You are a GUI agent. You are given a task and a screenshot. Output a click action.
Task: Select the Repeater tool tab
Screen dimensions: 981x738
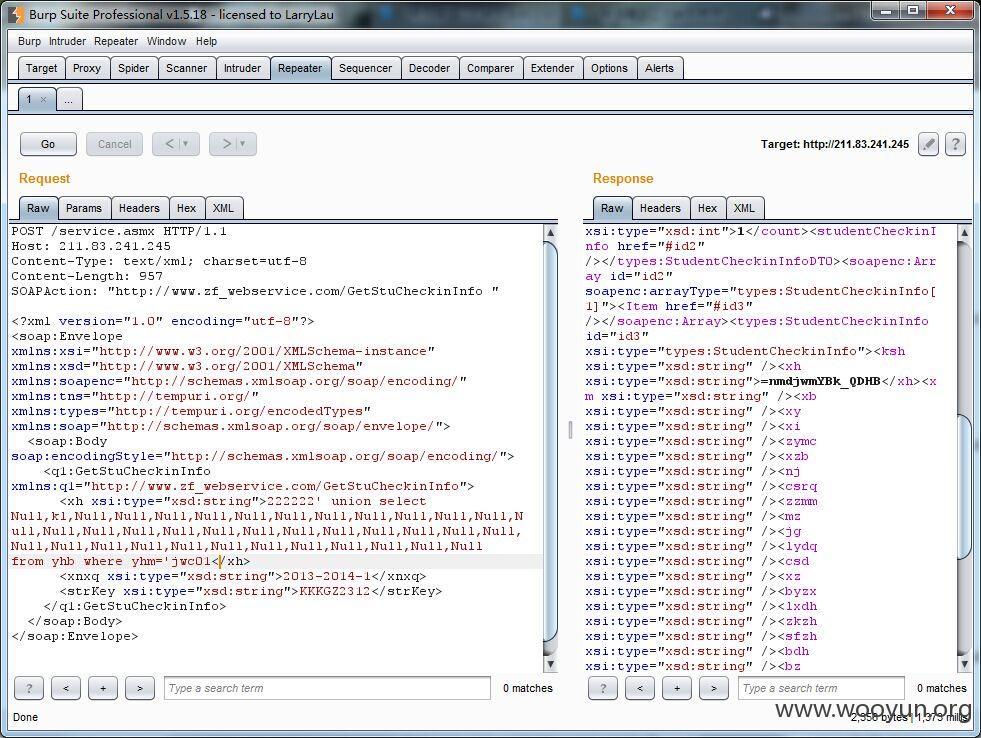point(300,68)
